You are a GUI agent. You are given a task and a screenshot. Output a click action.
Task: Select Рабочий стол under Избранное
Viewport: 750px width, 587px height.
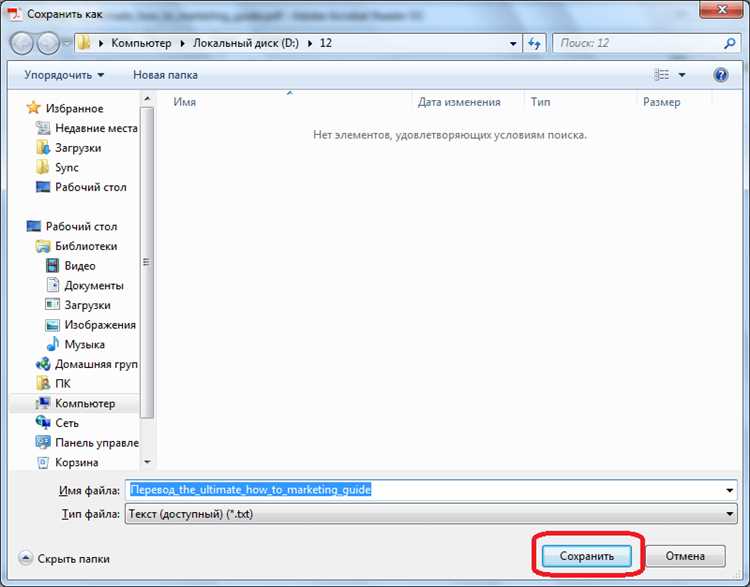(90, 187)
